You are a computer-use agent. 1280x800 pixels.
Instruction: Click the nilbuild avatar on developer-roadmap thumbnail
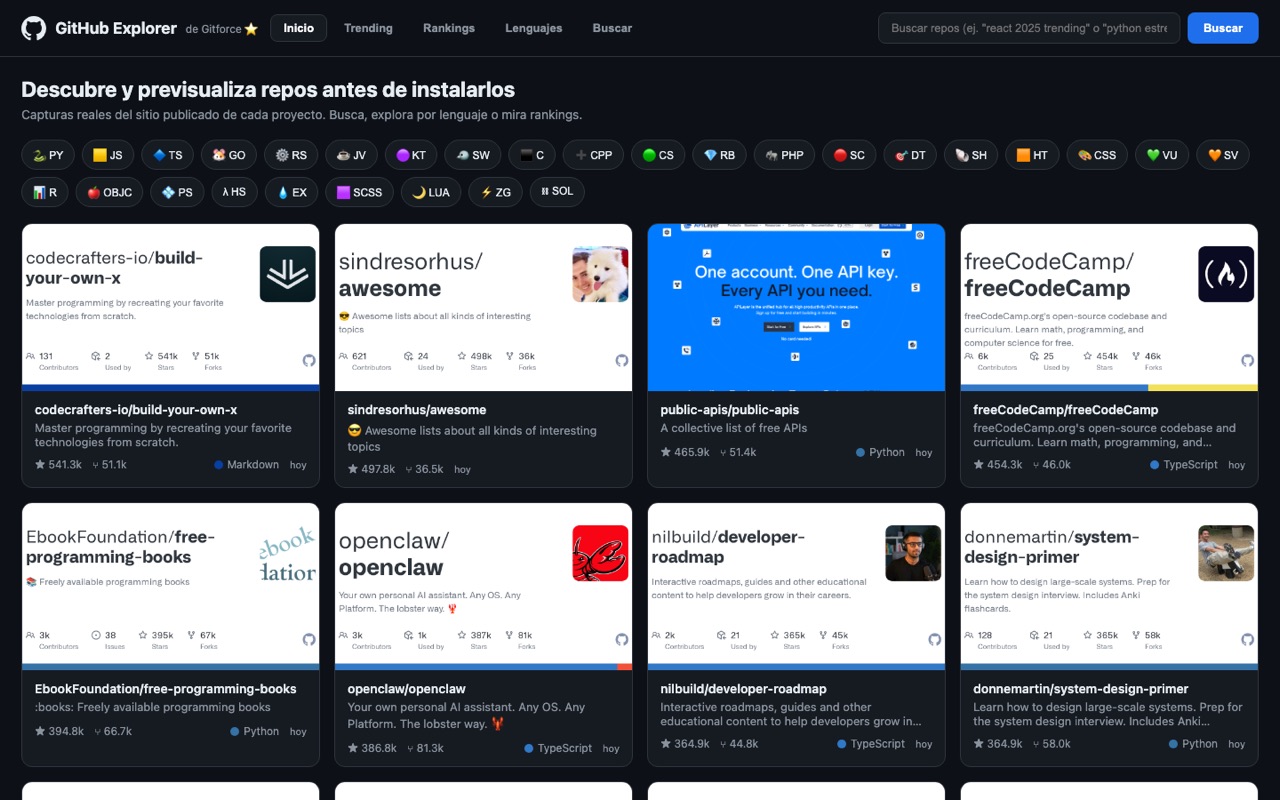(x=913, y=553)
